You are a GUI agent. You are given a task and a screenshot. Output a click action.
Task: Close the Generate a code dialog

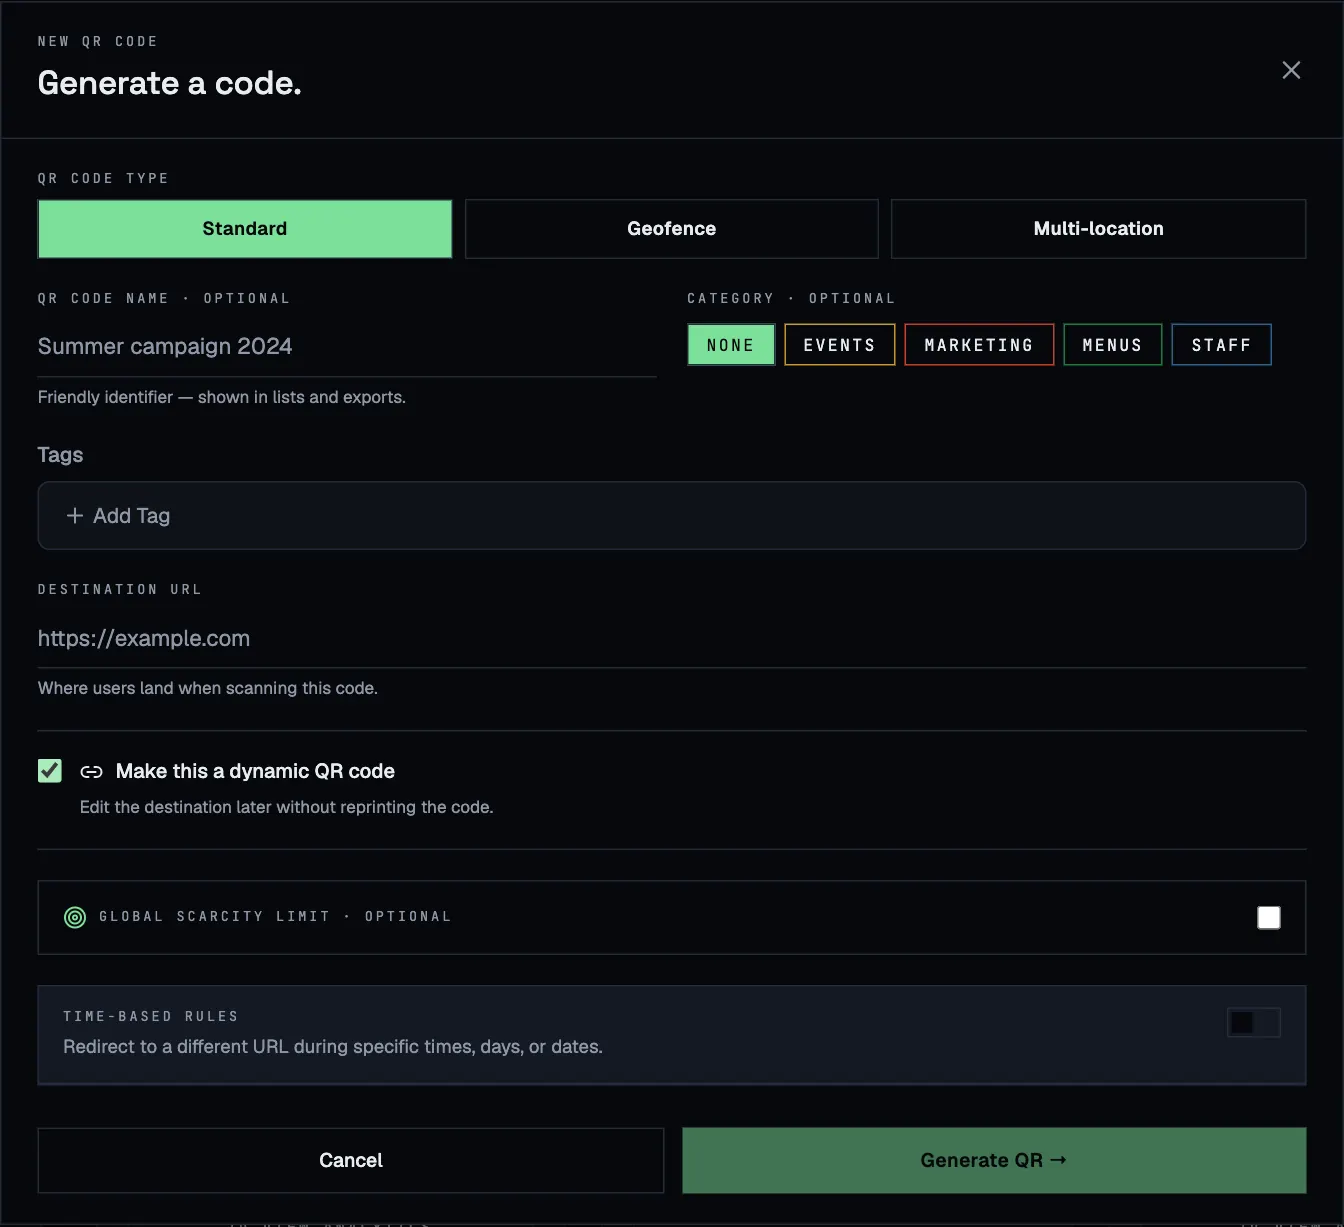(1291, 70)
